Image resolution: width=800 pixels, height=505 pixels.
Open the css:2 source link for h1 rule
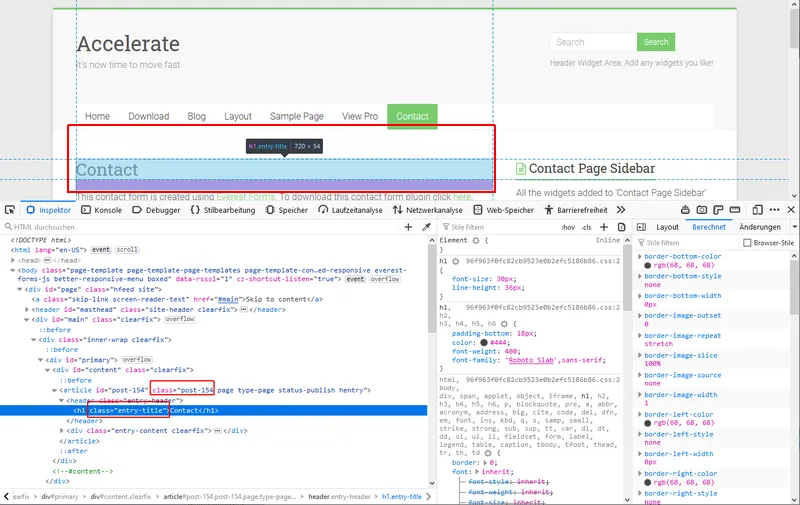tap(543, 261)
